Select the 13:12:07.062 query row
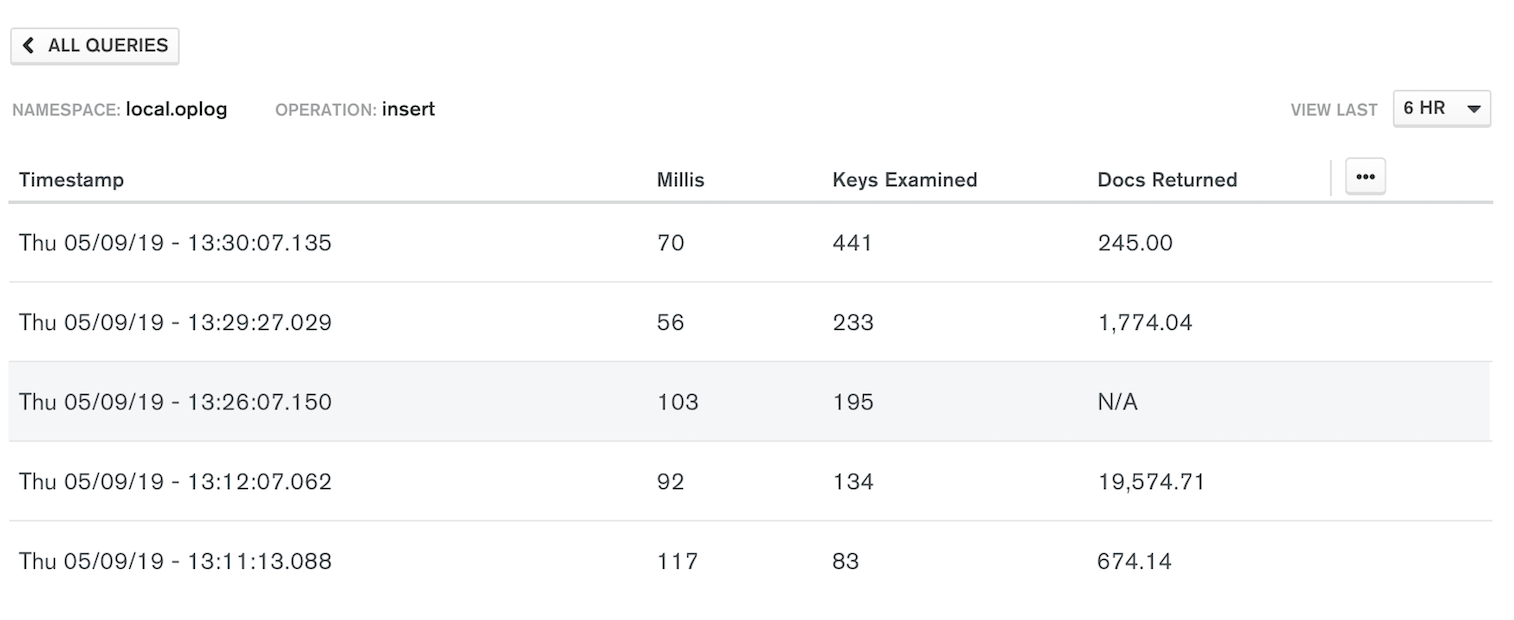This screenshot has width=1514, height=620. 750,481
